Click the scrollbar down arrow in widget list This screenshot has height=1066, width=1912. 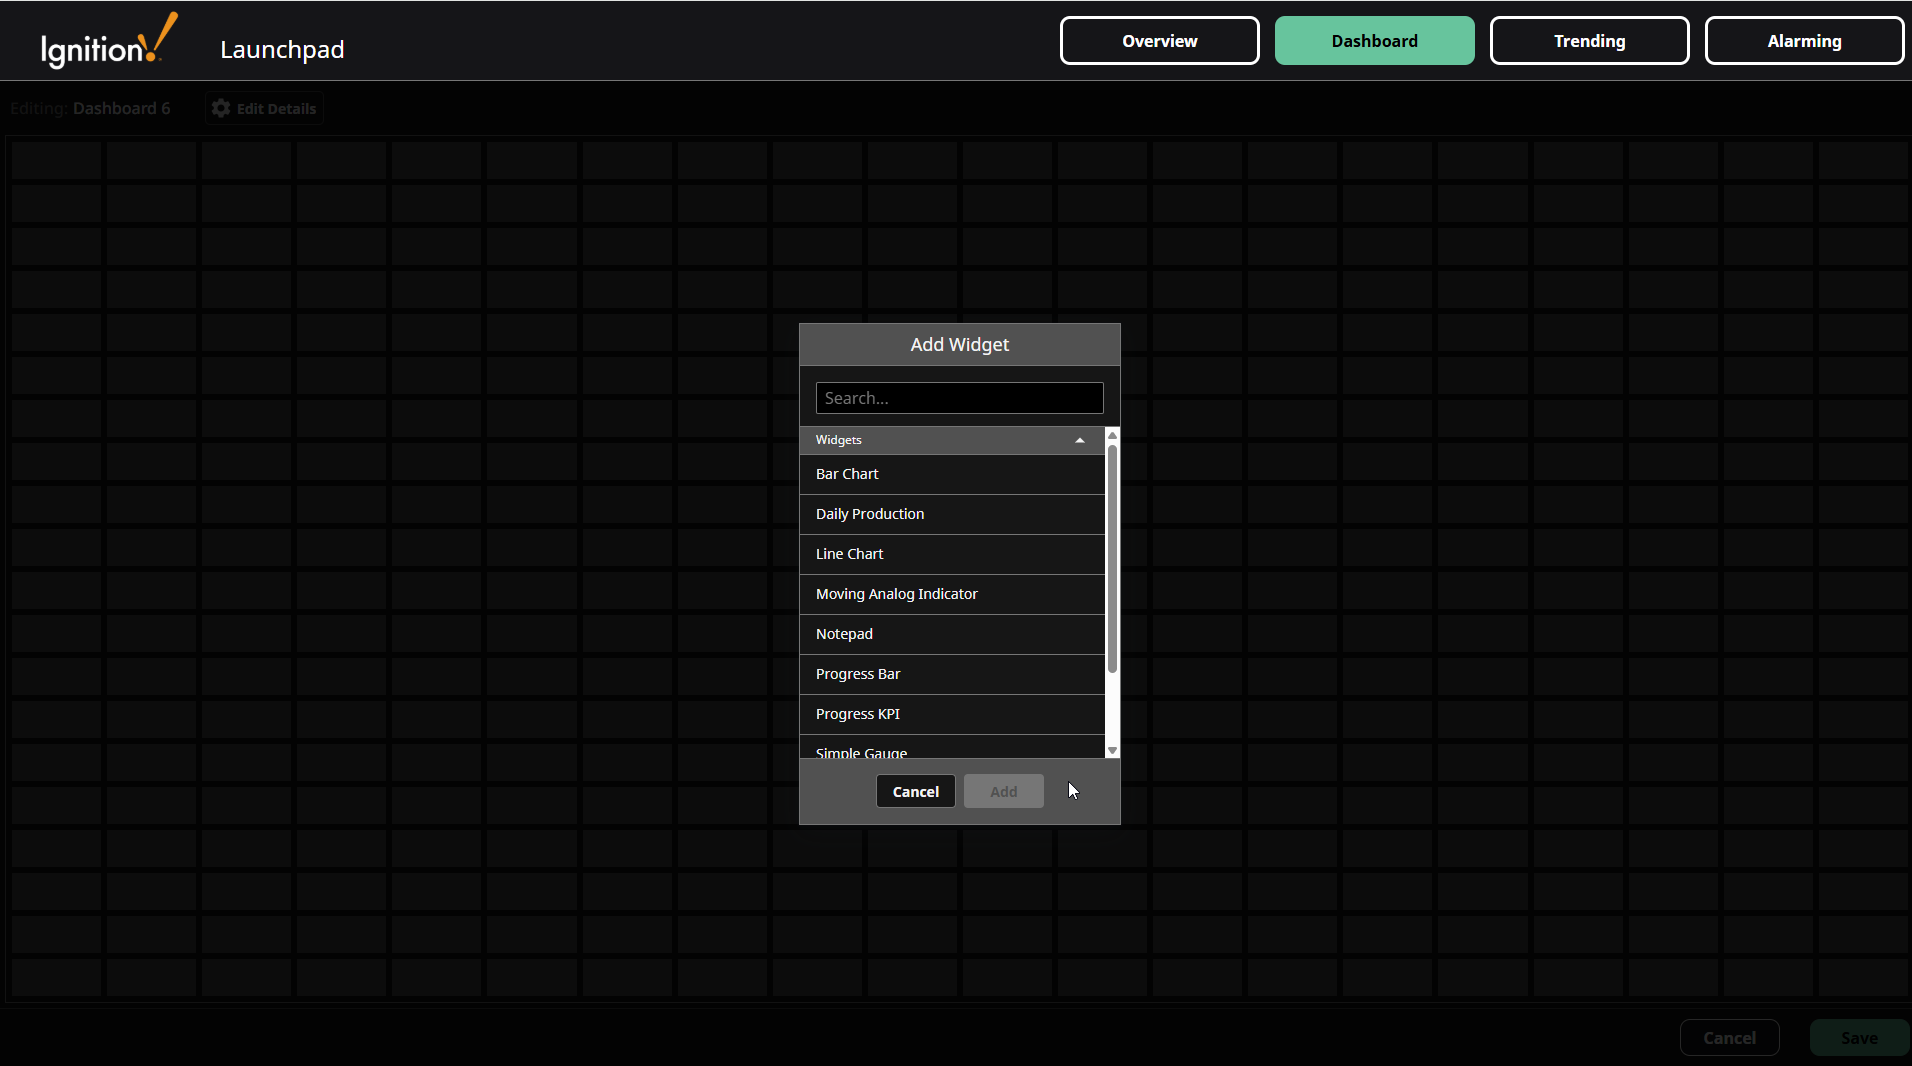pyautogui.click(x=1112, y=749)
